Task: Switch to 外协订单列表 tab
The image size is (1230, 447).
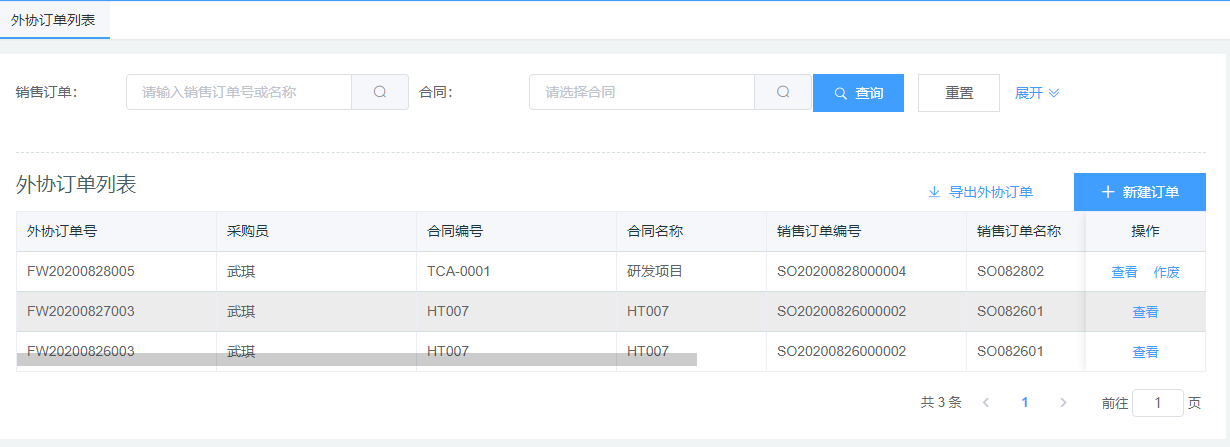Action: click(54, 20)
